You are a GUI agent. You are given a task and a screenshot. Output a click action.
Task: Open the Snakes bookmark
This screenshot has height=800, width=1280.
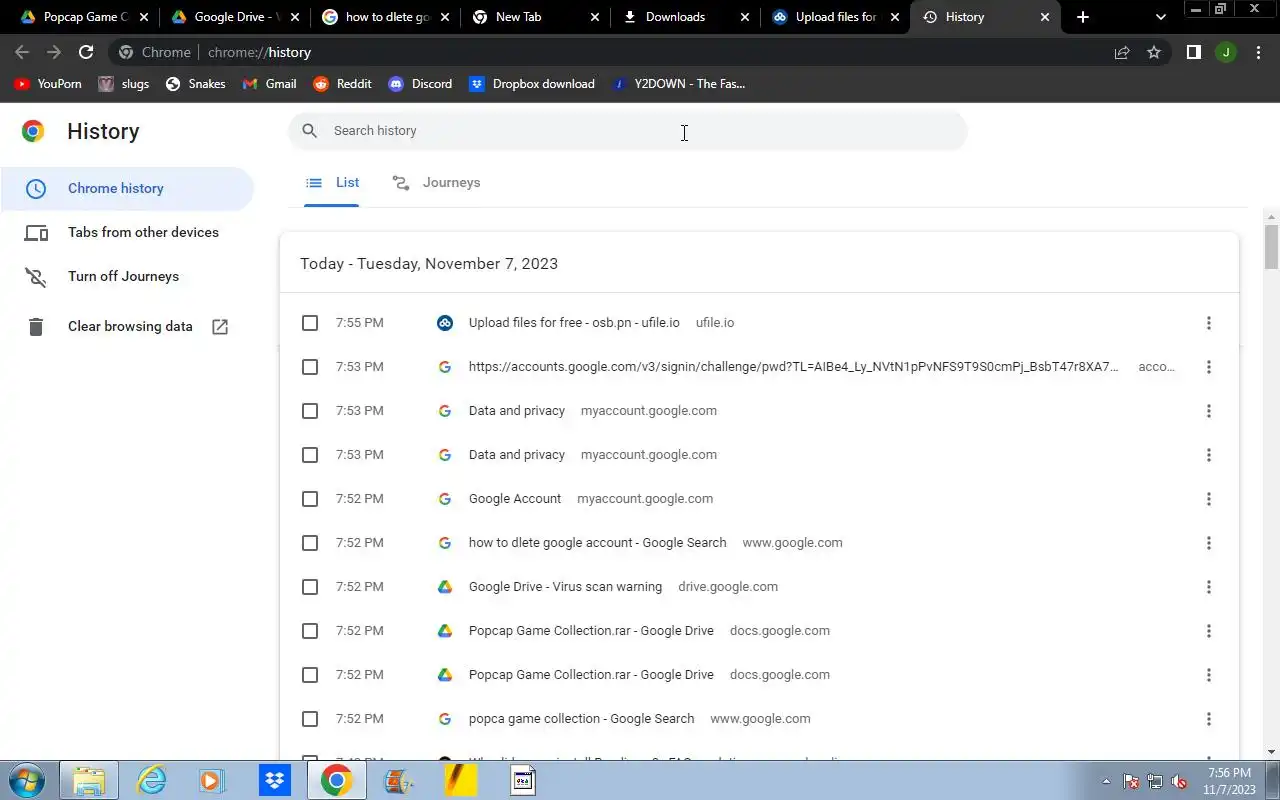coord(195,84)
